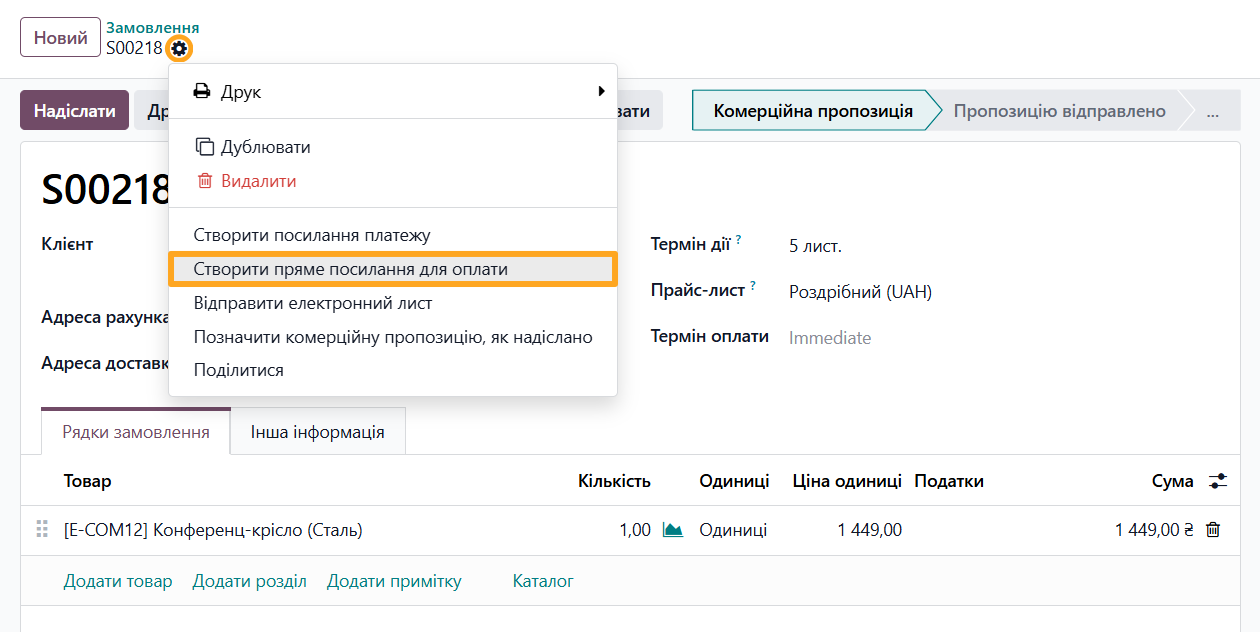1260x632 pixels.
Task: Expand more status stages via ellipsis
Action: point(1212,111)
